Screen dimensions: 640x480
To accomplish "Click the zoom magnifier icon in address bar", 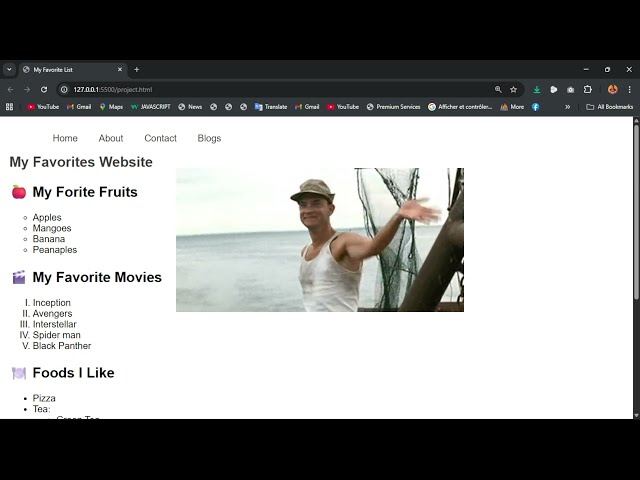I will (498, 89).
